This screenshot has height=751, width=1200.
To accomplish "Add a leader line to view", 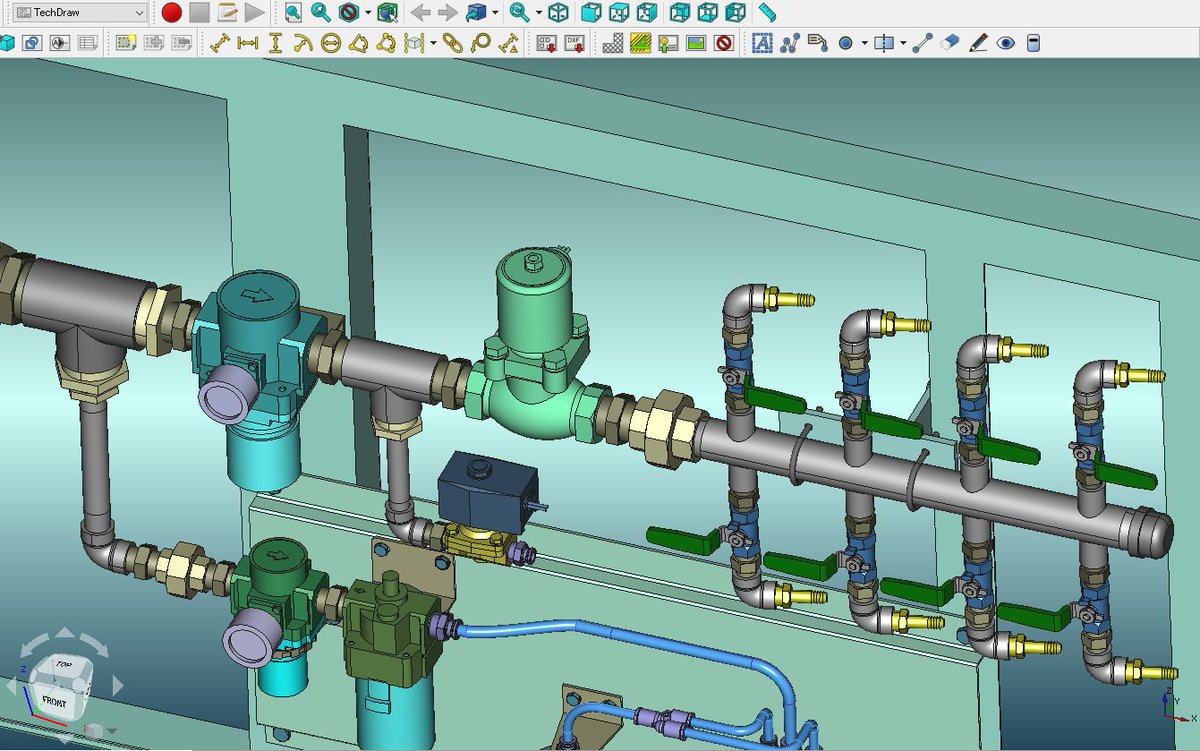I will 790,43.
